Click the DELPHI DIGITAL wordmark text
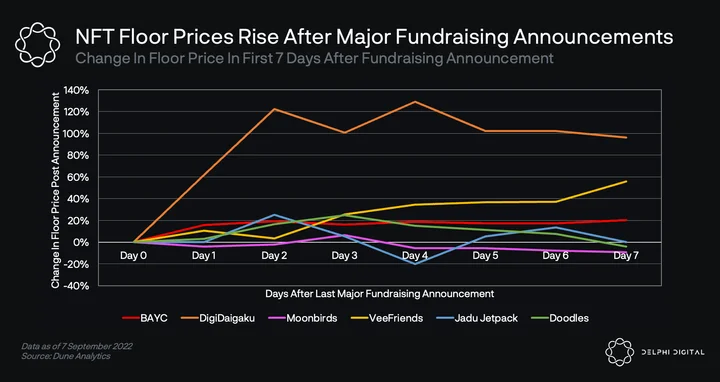Image resolution: width=720 pixels, height=382 pixels. pyautogui.click(x=673, y=352)
